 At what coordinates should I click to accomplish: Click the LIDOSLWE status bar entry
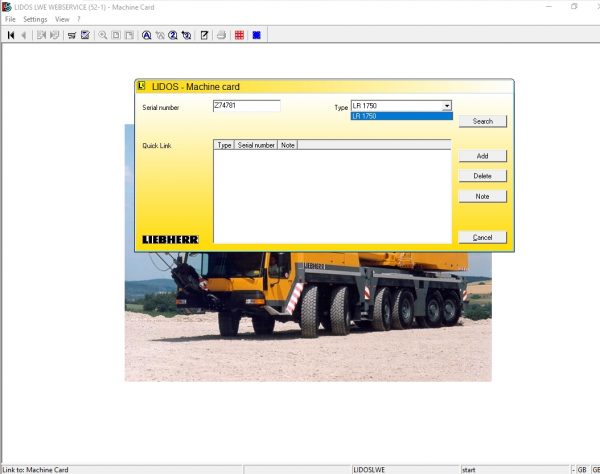406,470
